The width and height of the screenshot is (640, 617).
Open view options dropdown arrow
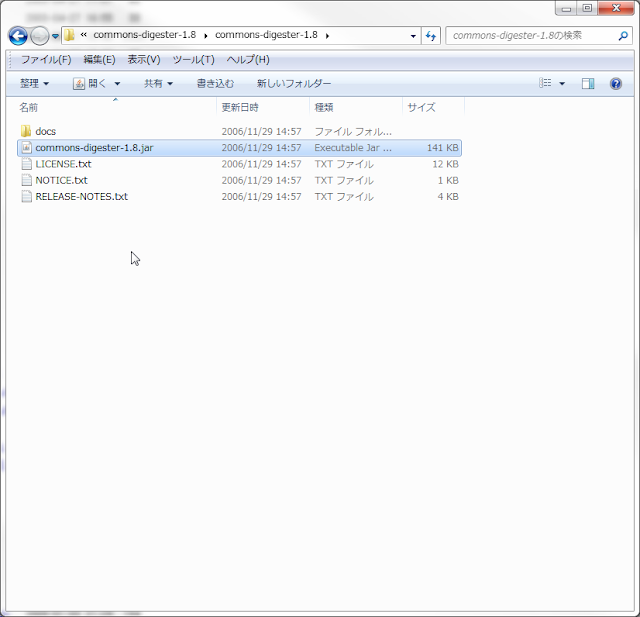[x=562, y=84]
